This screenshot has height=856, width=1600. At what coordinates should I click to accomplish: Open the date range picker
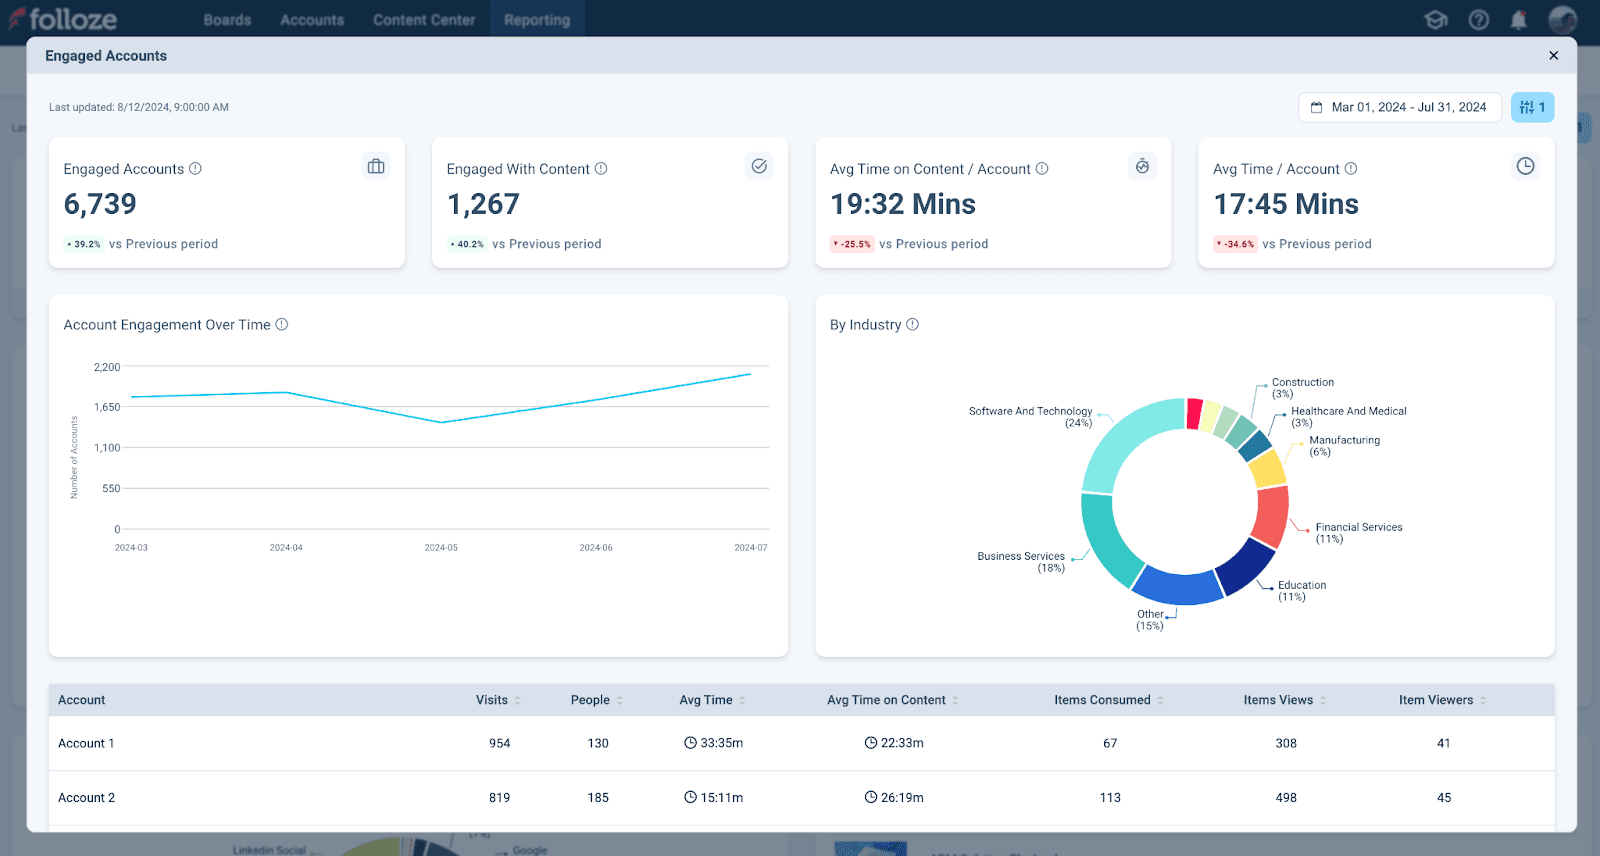click(1399, 107)
